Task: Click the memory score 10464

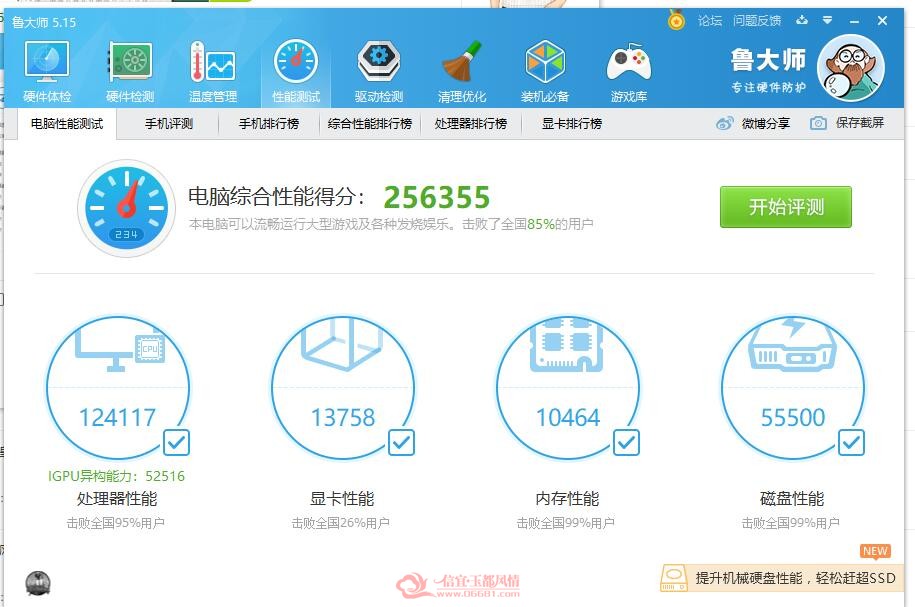Action: coord(568,417)
